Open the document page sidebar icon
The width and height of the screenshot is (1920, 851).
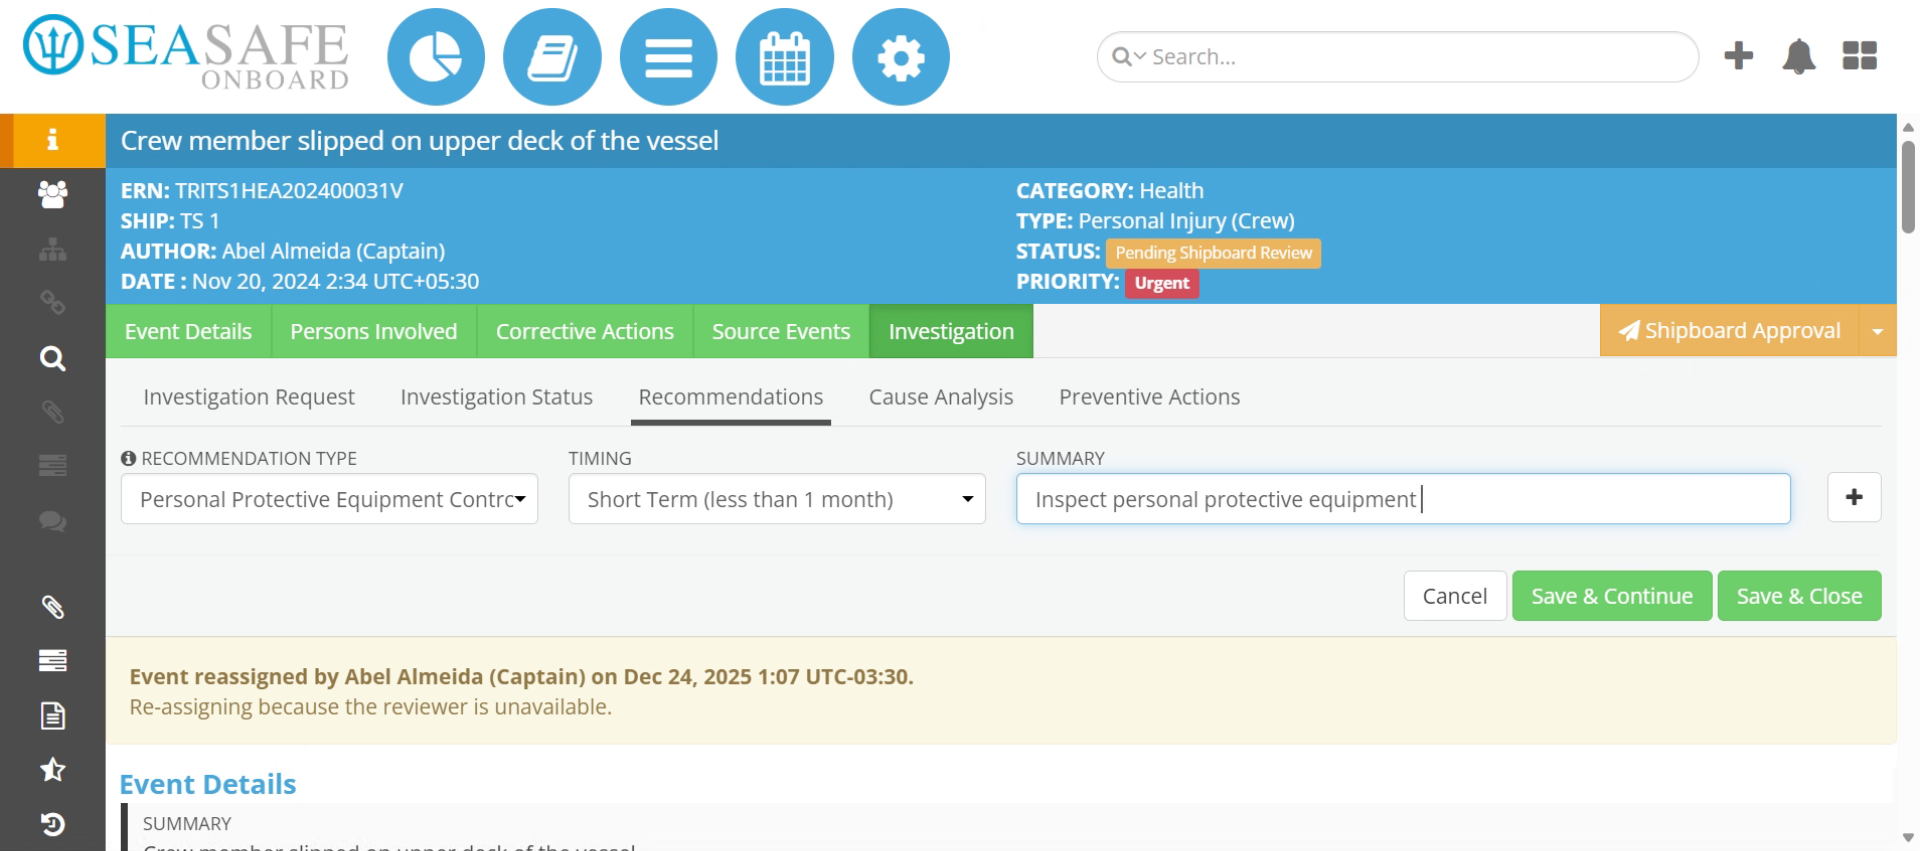click(52, 716)
